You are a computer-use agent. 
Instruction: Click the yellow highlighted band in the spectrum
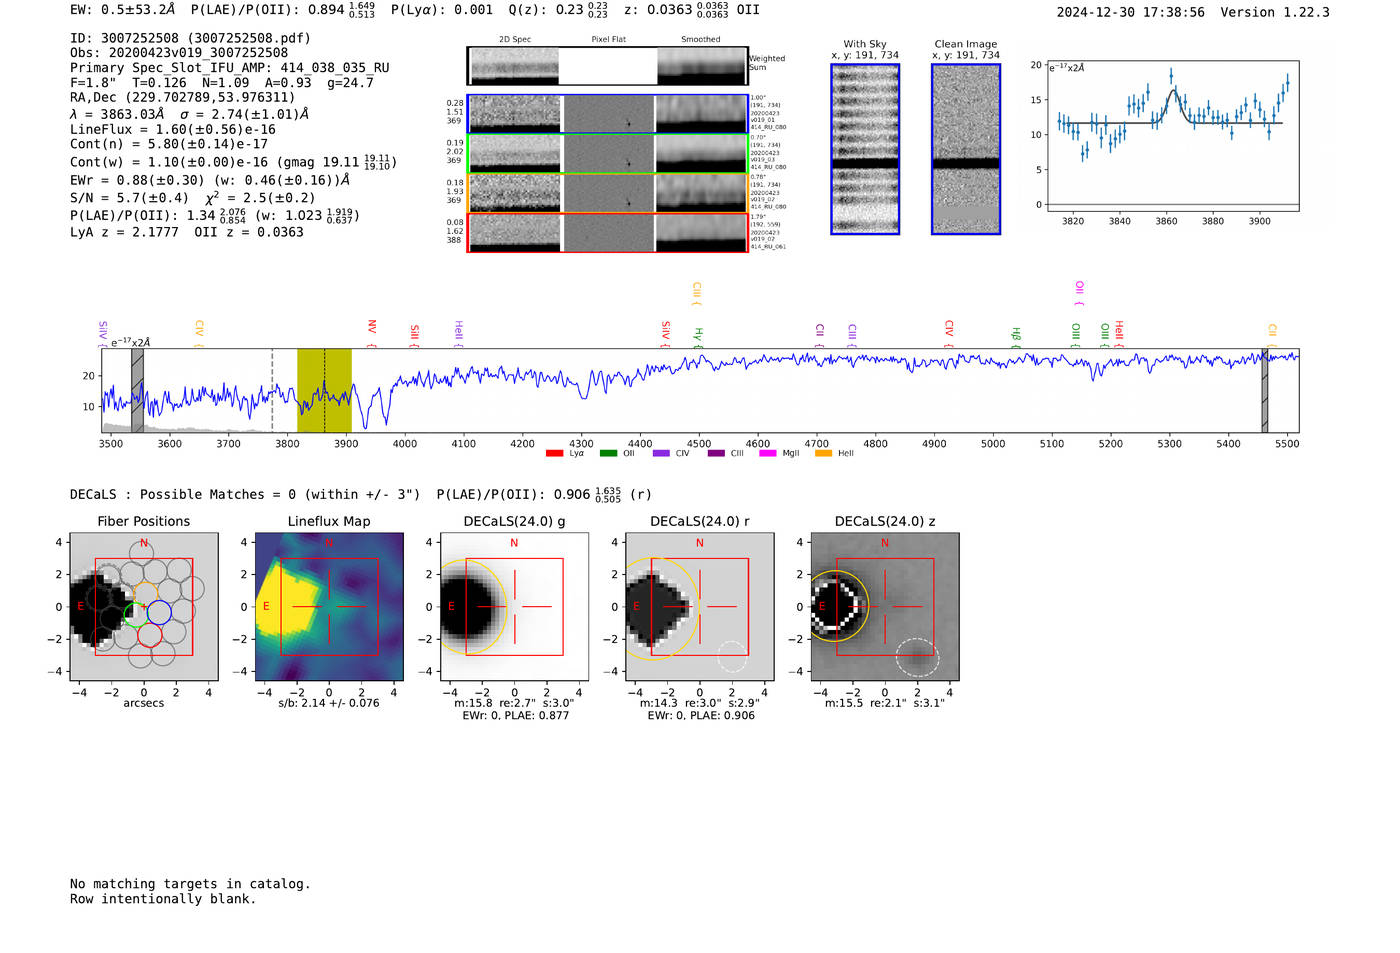324,390
